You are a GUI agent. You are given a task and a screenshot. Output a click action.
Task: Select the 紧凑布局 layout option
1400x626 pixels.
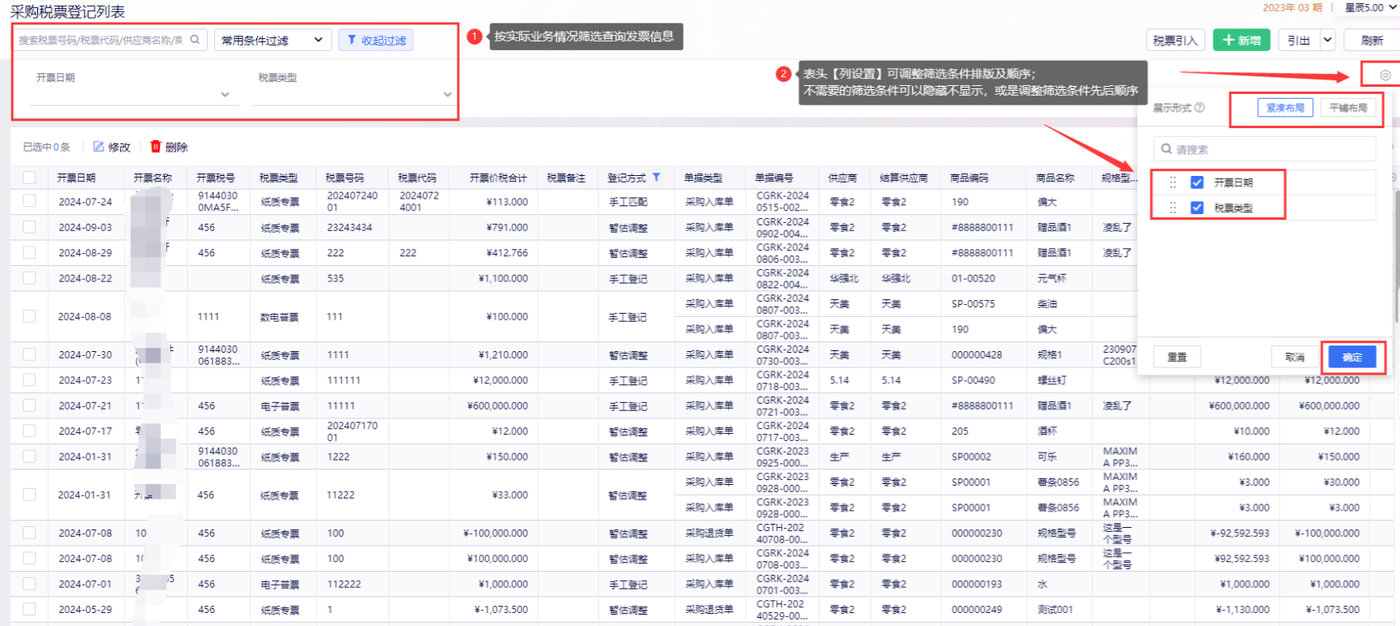(1285, 108)
